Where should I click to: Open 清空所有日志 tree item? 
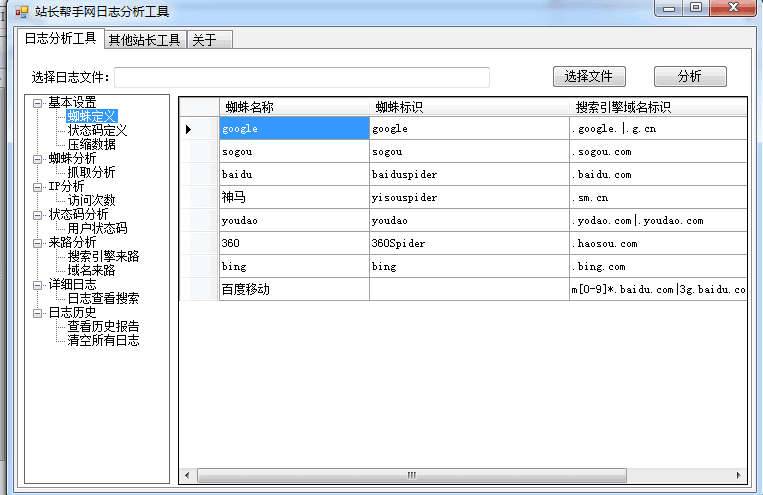tap(103, 340)
